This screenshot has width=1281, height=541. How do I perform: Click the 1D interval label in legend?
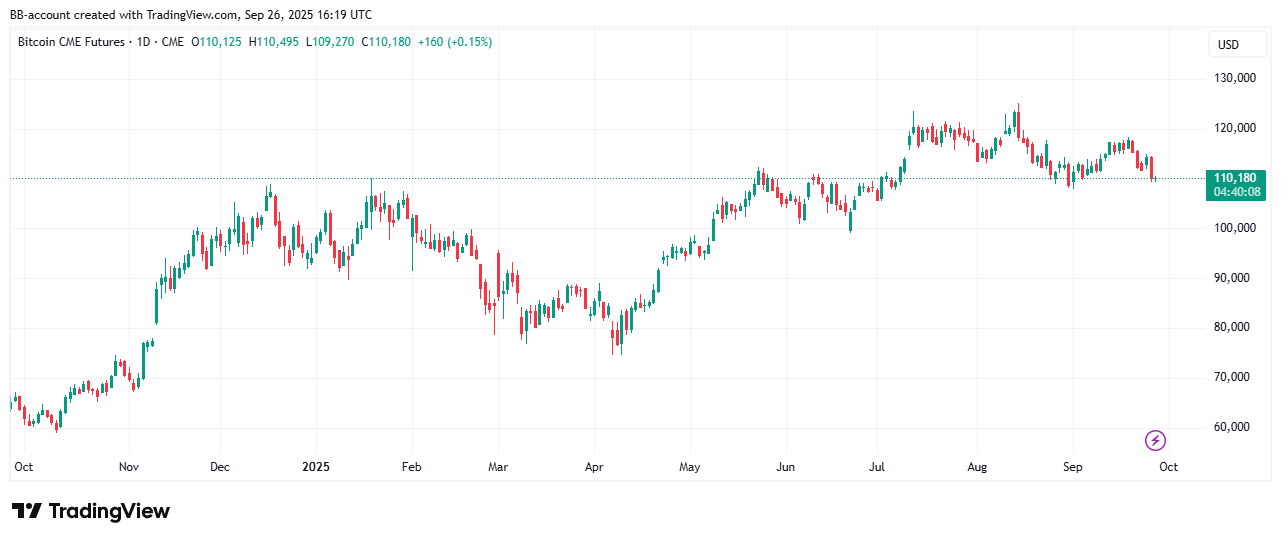[x=141, y=42]
